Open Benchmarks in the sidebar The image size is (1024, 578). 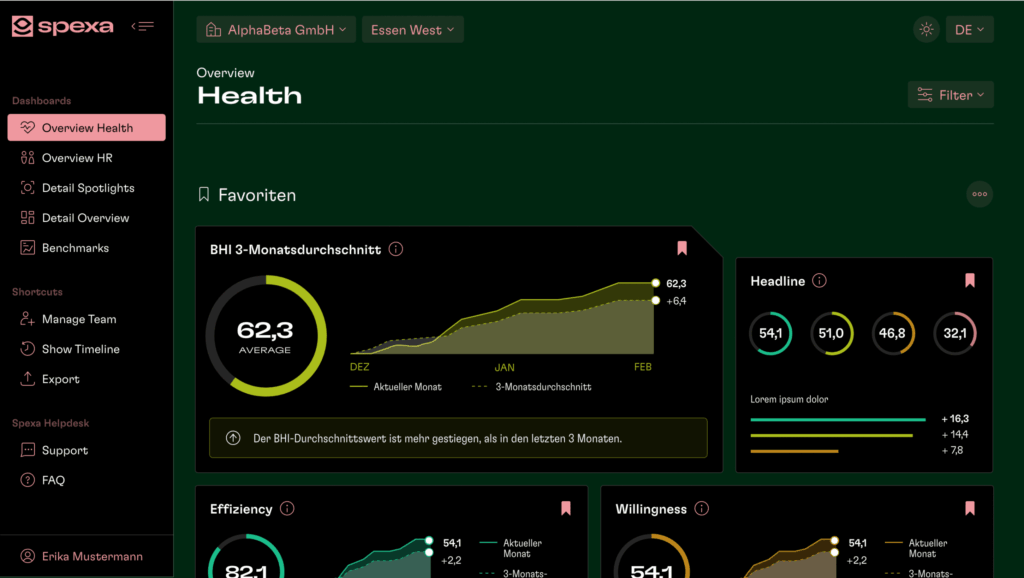[x=75, y=248]
